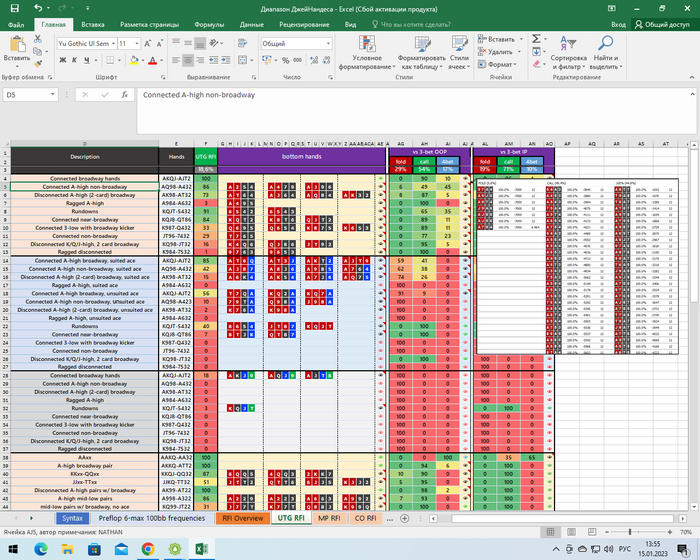Activate the Format Painter brush
700x560 pixels.
point(38,64)
